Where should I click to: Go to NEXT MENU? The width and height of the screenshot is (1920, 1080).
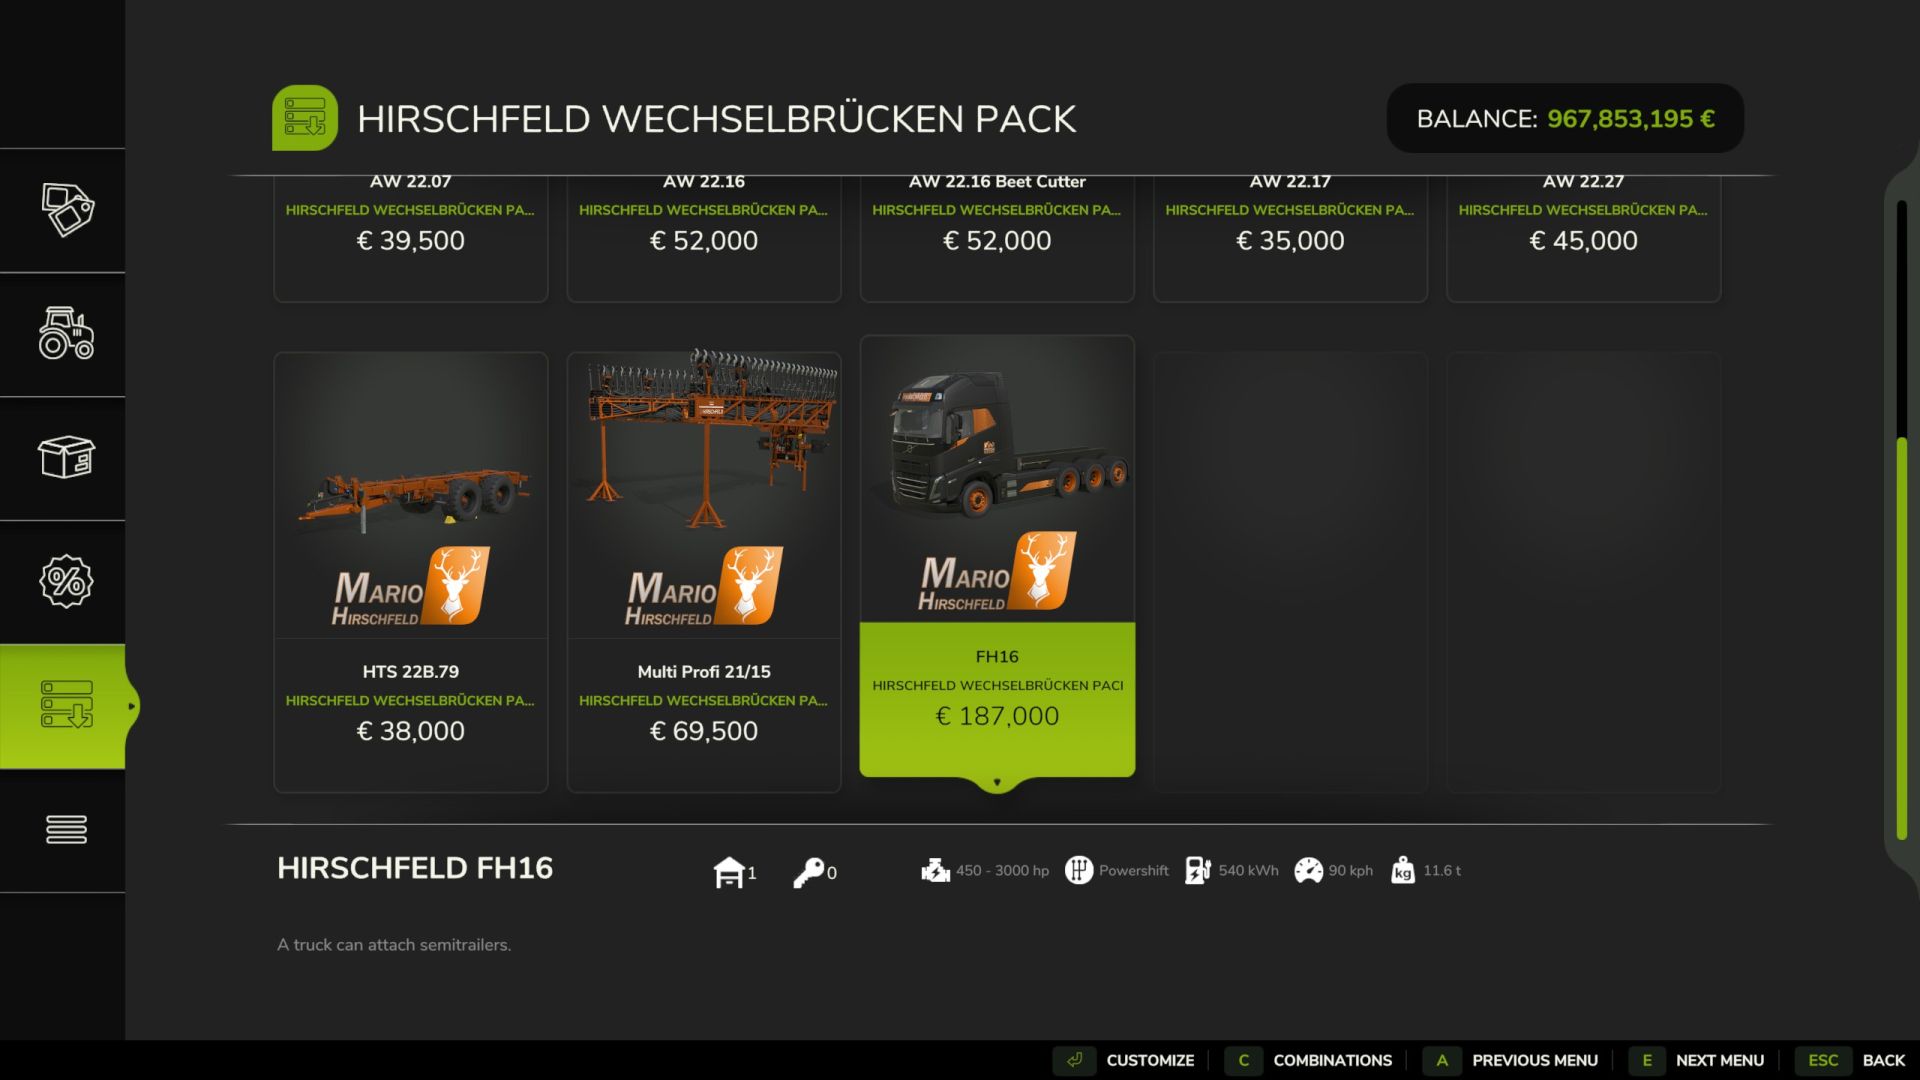click(1698, 1060)
